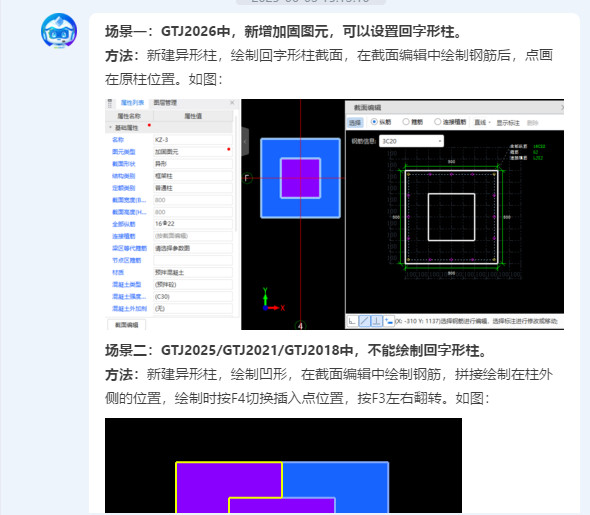Open the 结构类别 value 框架柱
Image resolution: width=590 pixels, height=515 pixels.
tap(193, 176)
